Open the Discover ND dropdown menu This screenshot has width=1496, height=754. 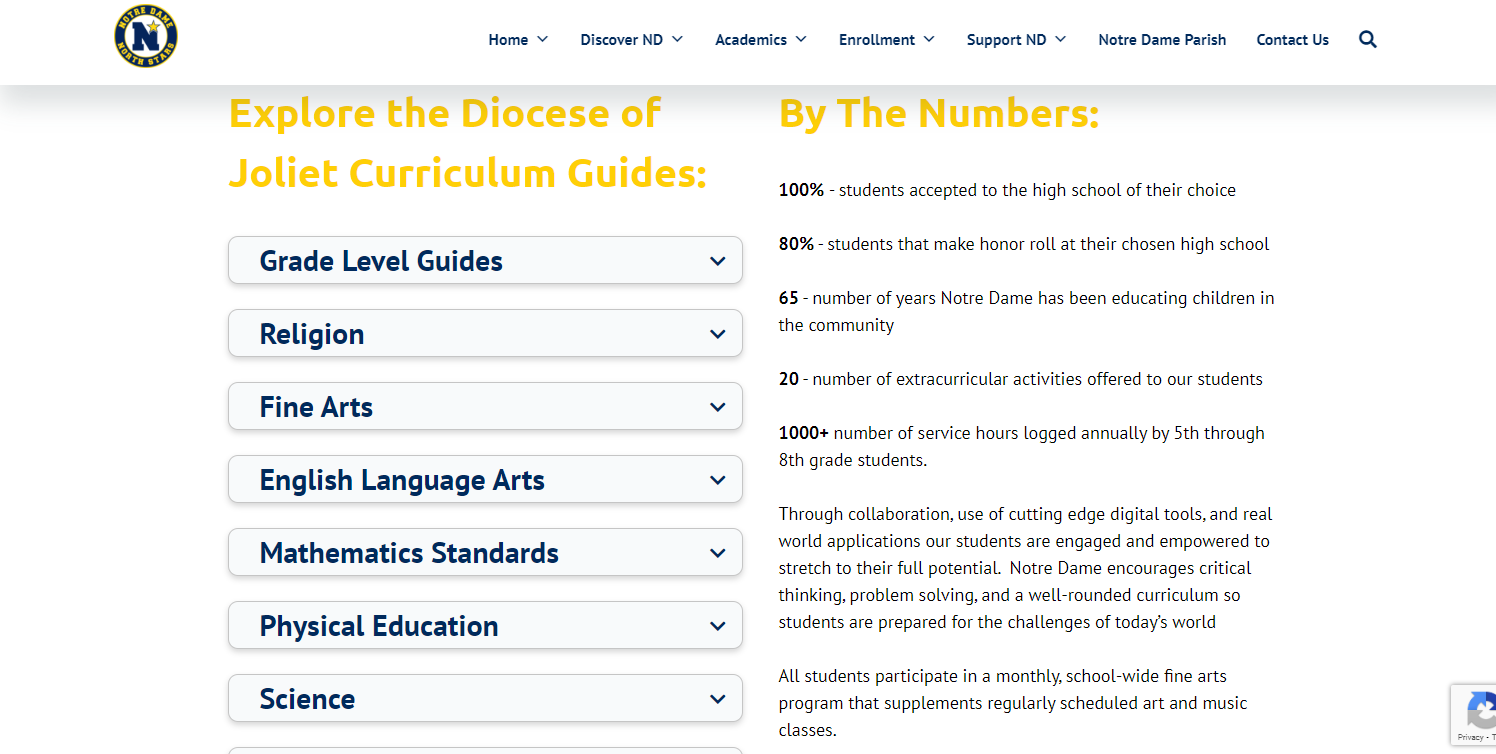pos(631,40)
